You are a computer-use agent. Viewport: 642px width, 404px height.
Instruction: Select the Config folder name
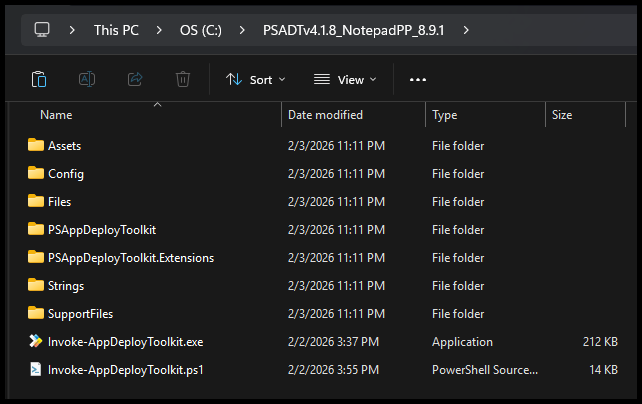click(x=66, y=174)
